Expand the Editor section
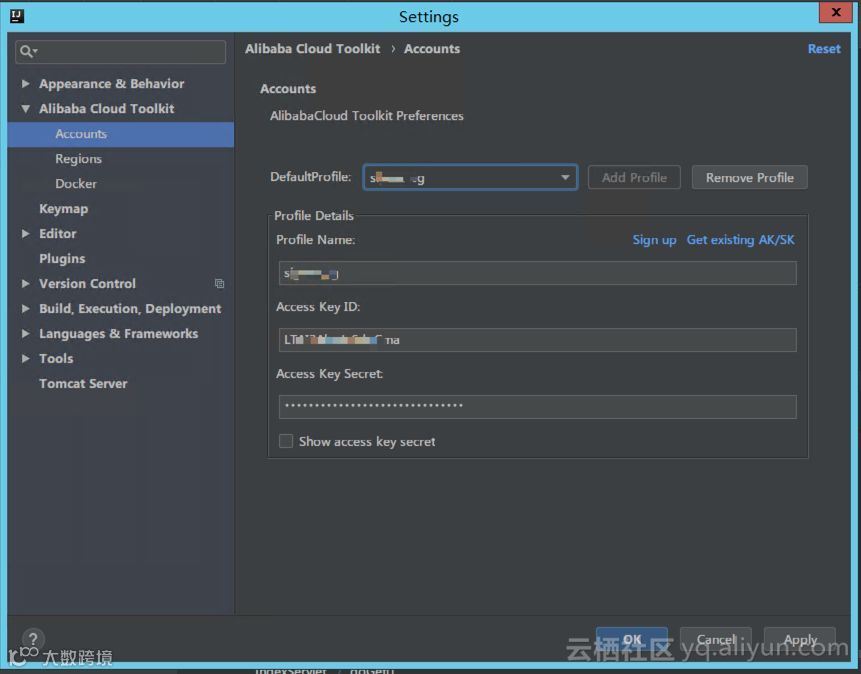The image size is (861, 674). tap(25, 233)
